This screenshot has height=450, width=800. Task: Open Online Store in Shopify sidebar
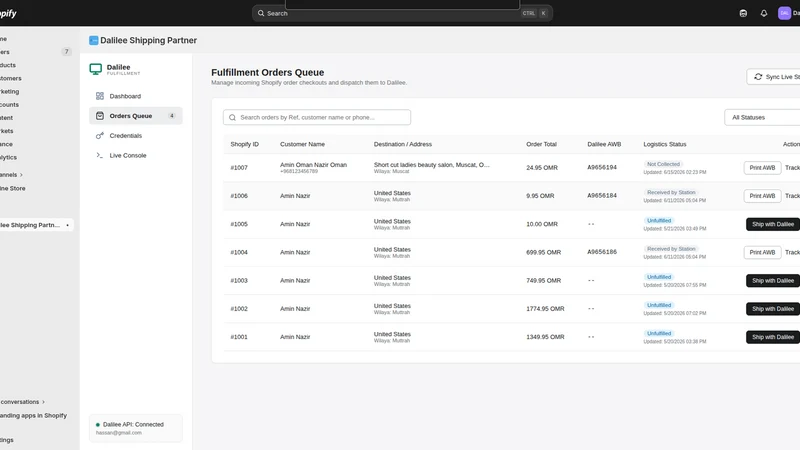coord(13,188)
